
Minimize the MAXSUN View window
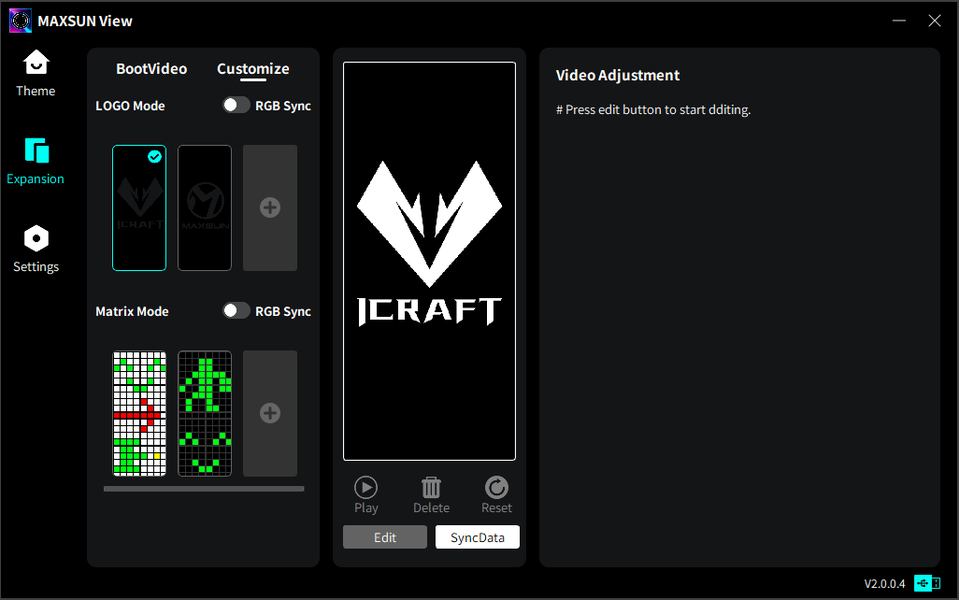coord(899,21)
